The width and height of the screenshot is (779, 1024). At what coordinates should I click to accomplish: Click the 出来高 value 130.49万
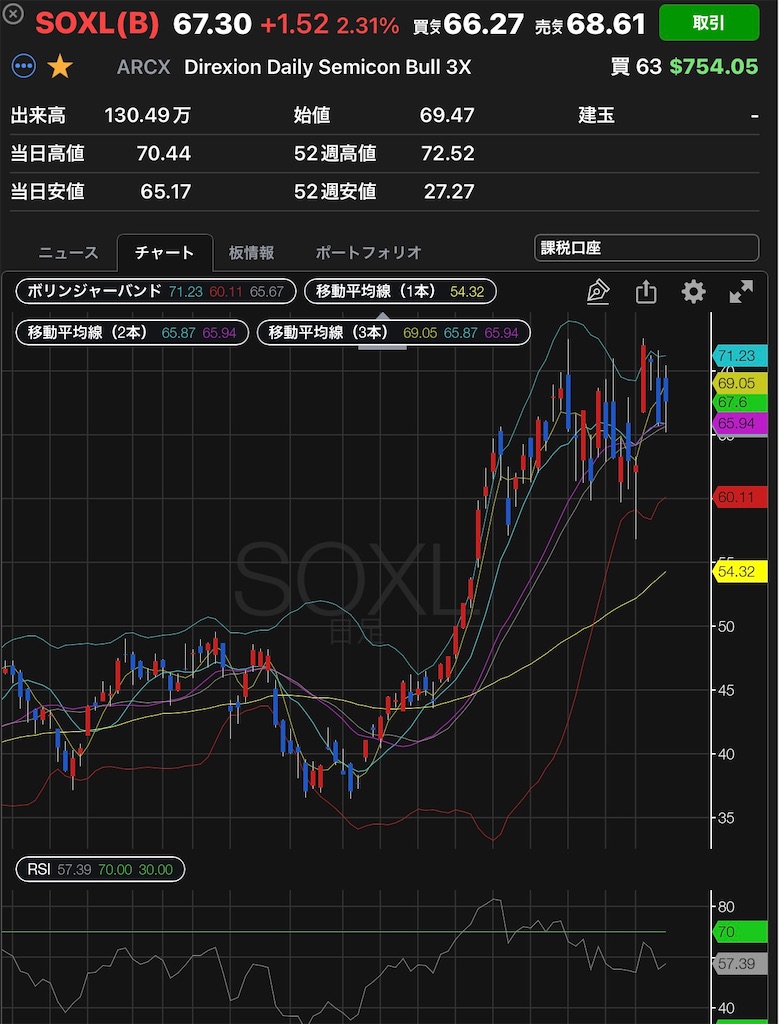(x=148, y=116)
